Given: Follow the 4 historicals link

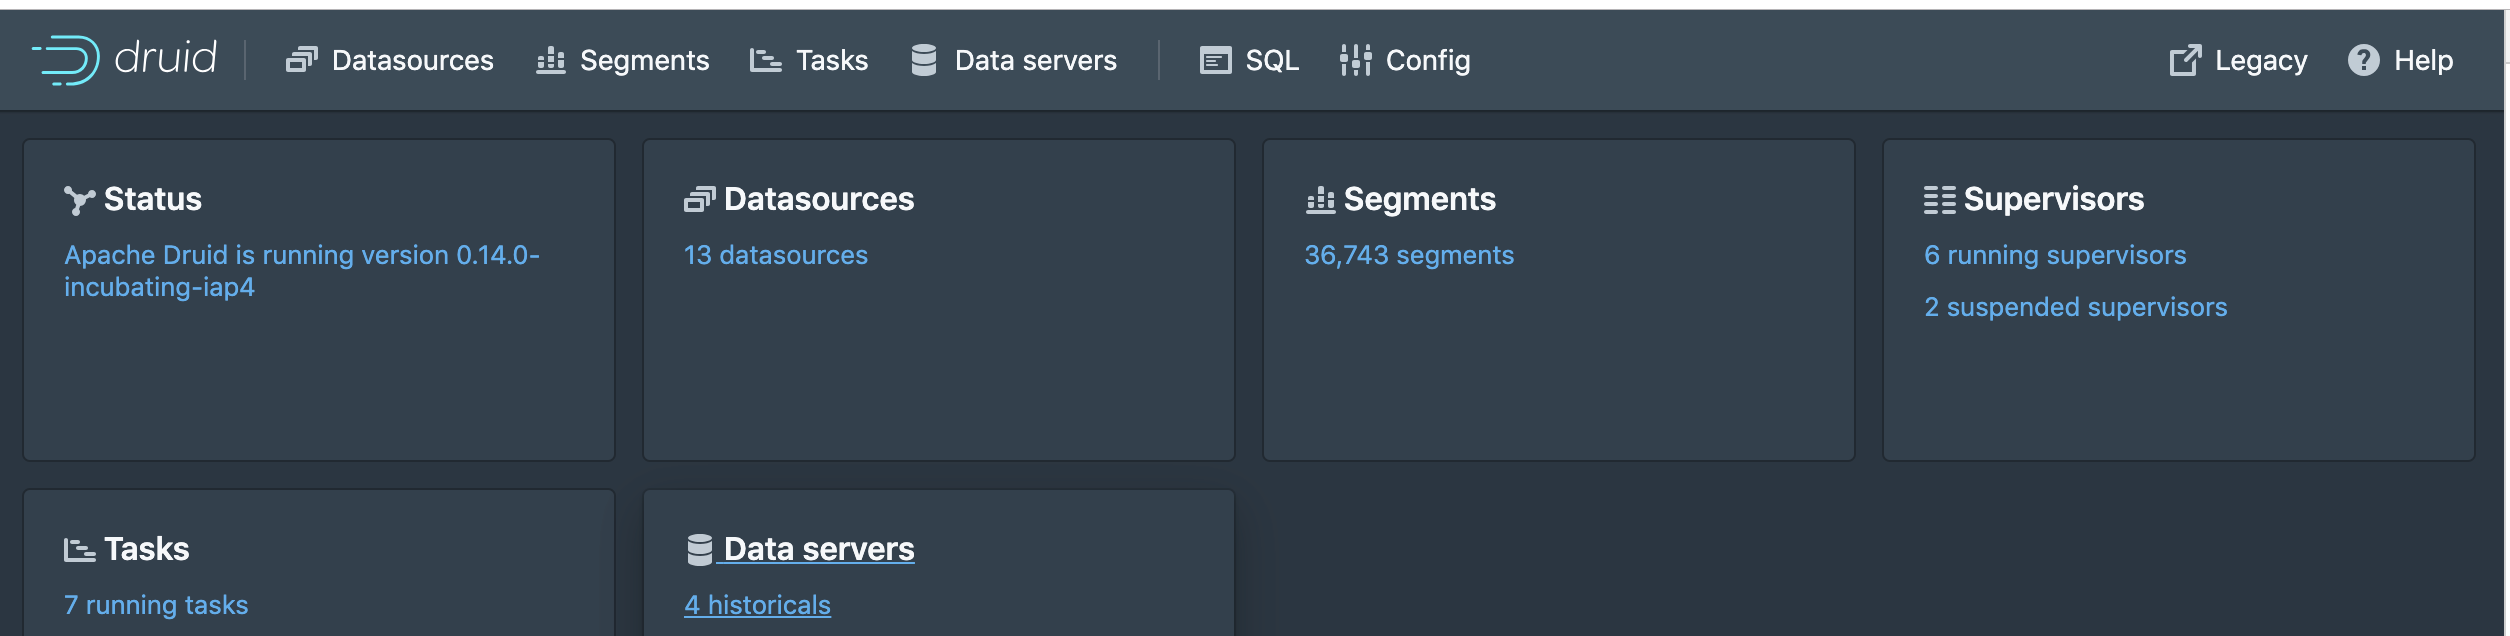Looking at the screenshot, I should coord(757,605).
